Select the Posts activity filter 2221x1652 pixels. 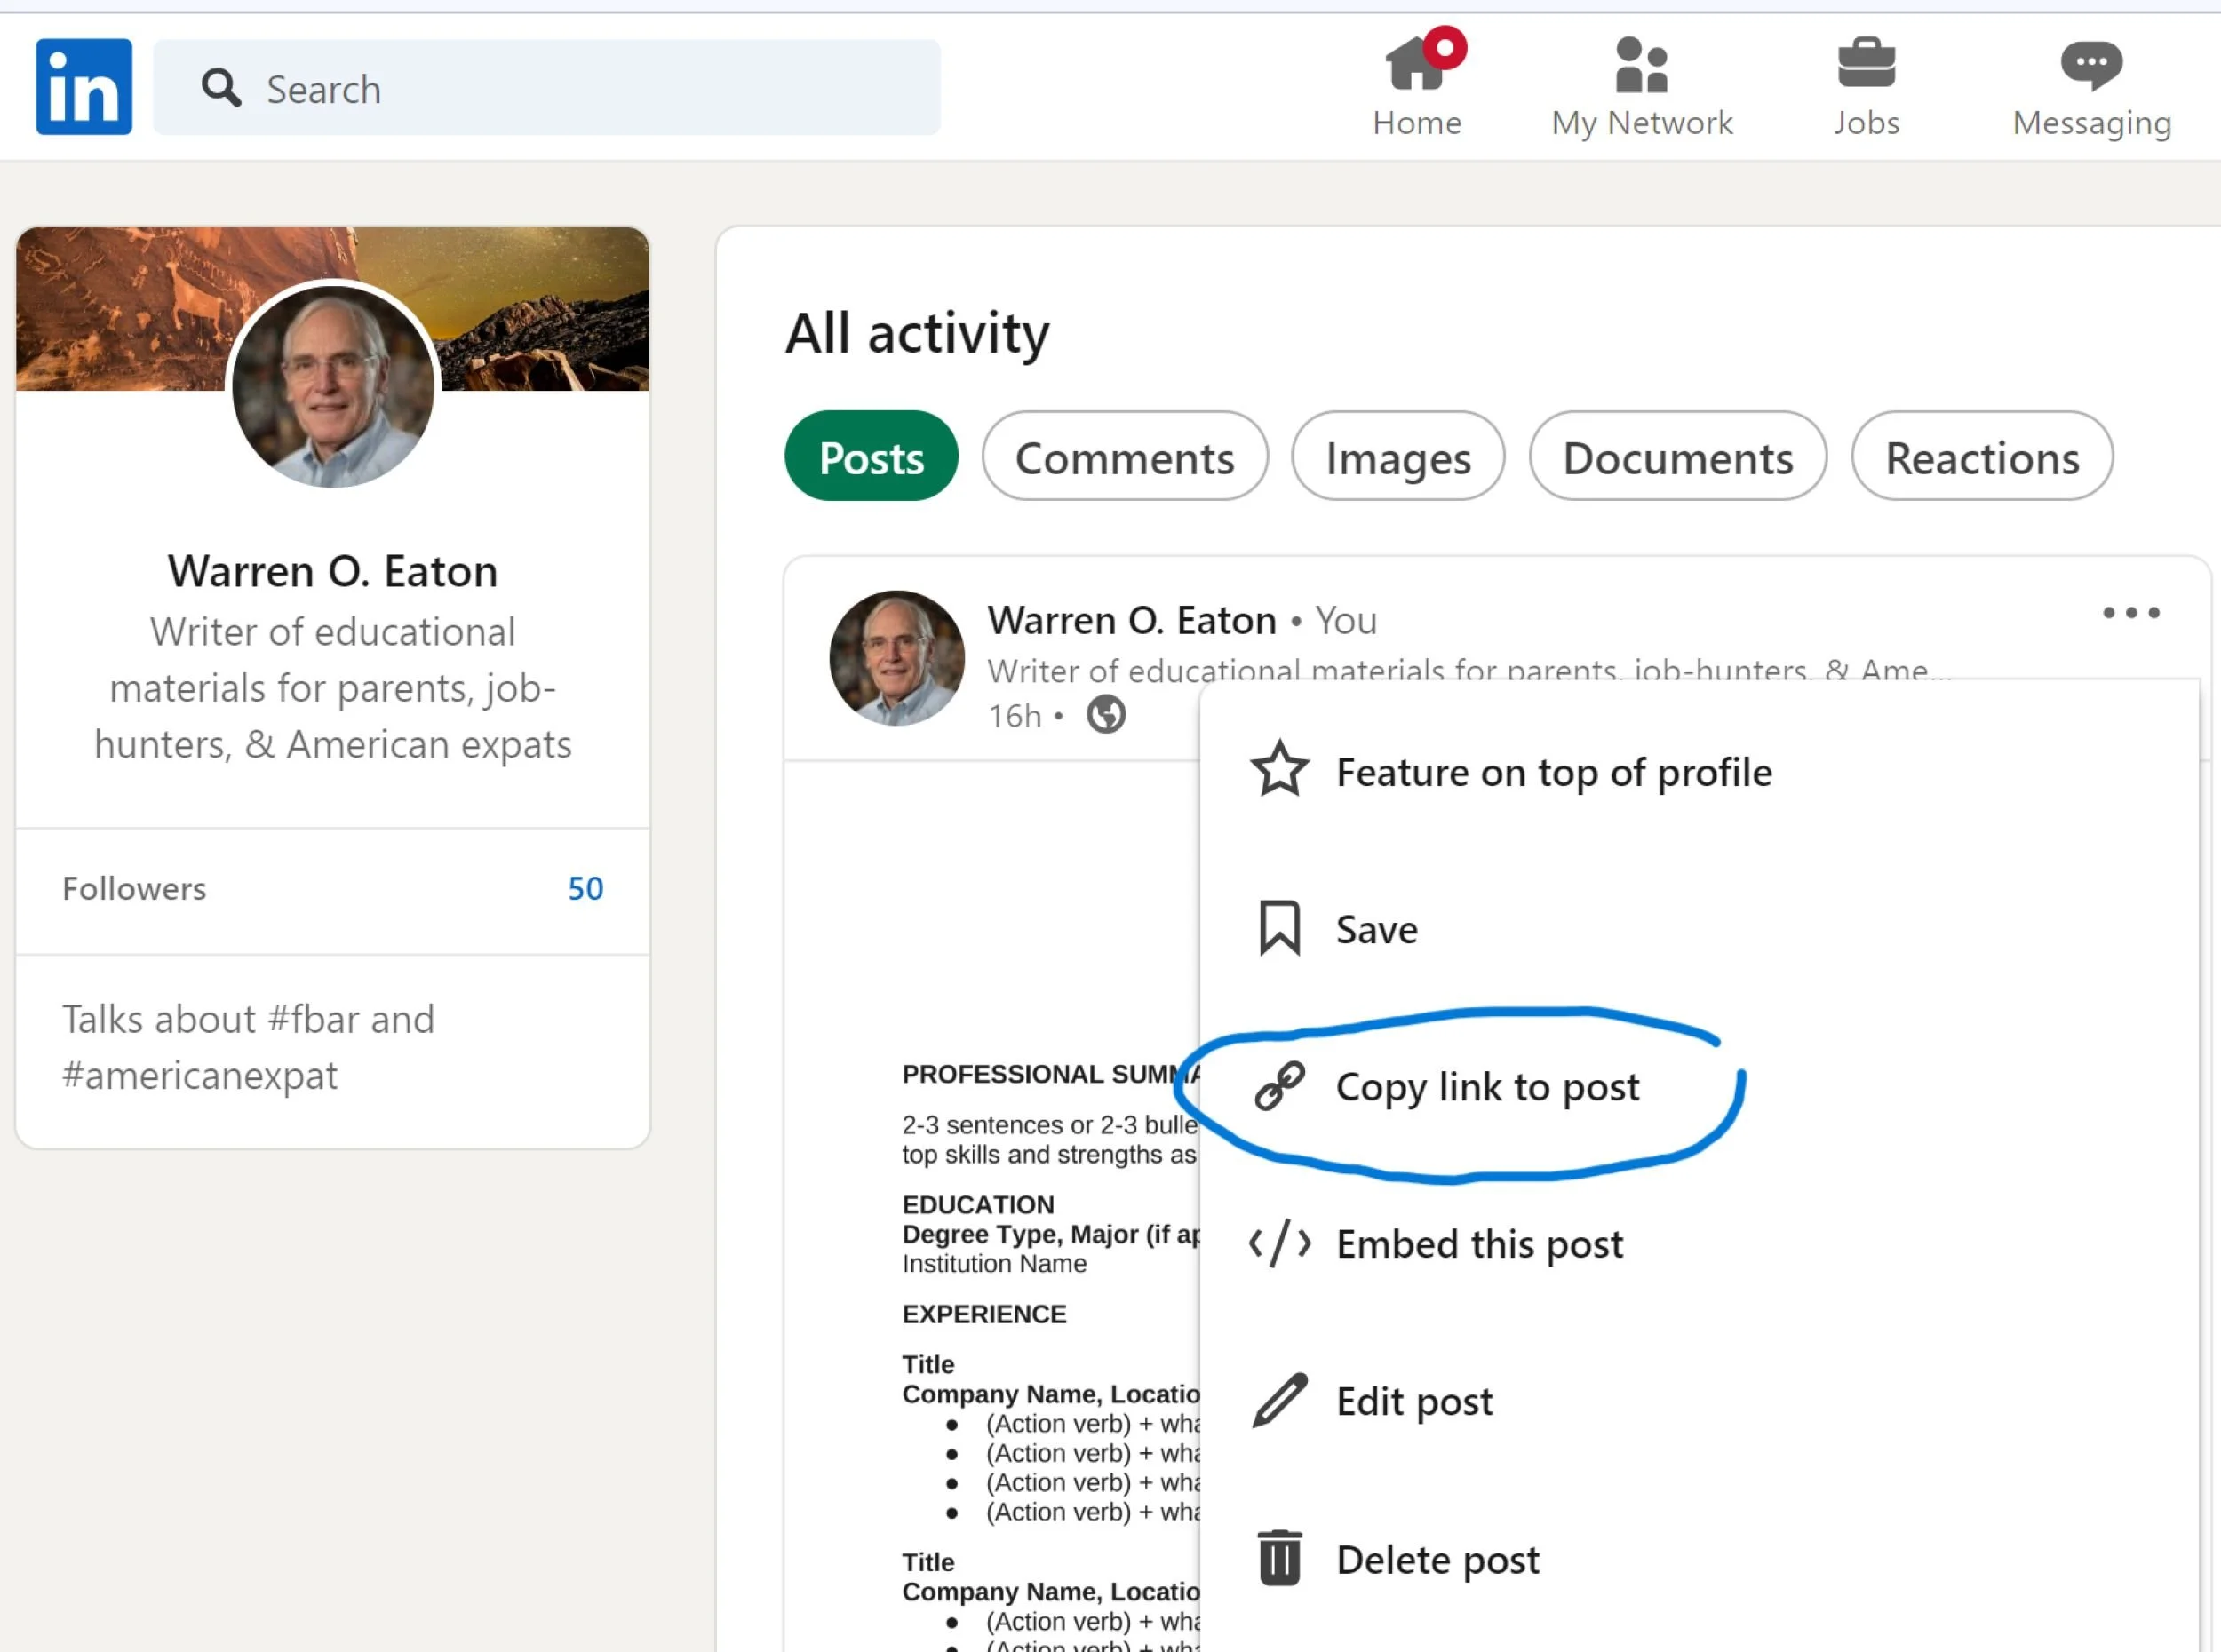[x=871, y=457]
